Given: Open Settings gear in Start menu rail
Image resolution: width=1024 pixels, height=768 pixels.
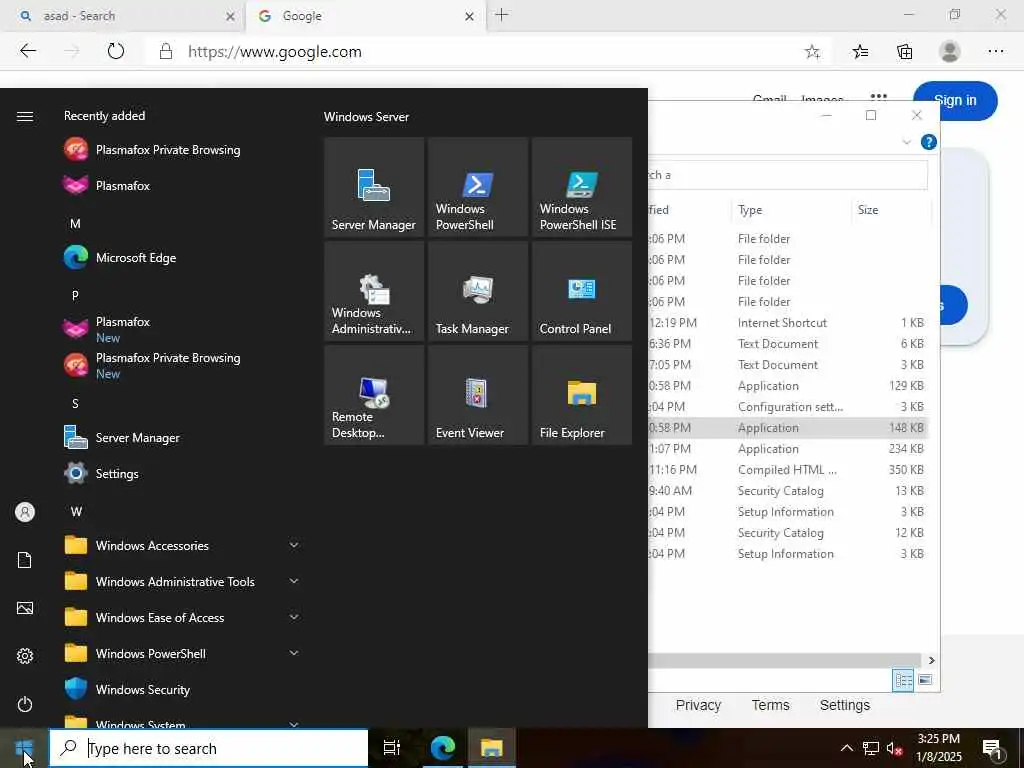Looking at the screenshot, I should [25, 656].
